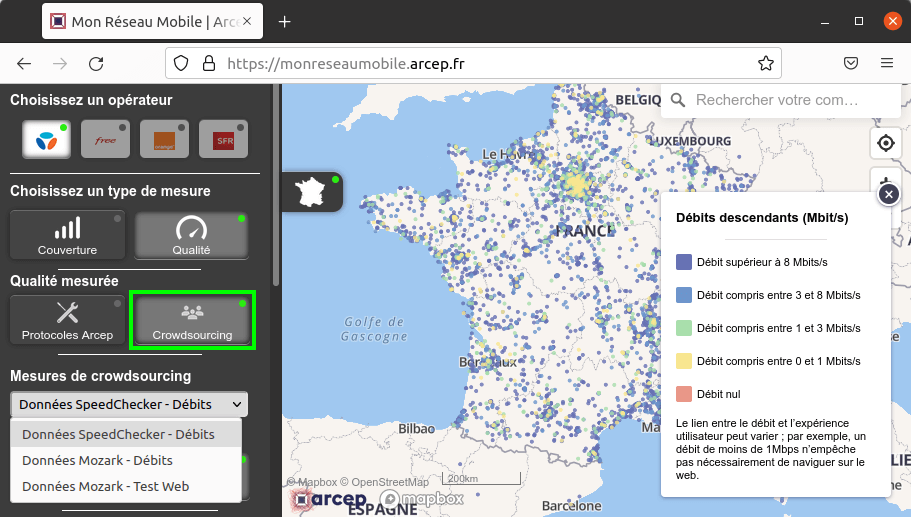Viewport: 911px width, 517px height.
Task: Collapse the Mesures de crowdsourcing dropdown
Action: [129, 404]
